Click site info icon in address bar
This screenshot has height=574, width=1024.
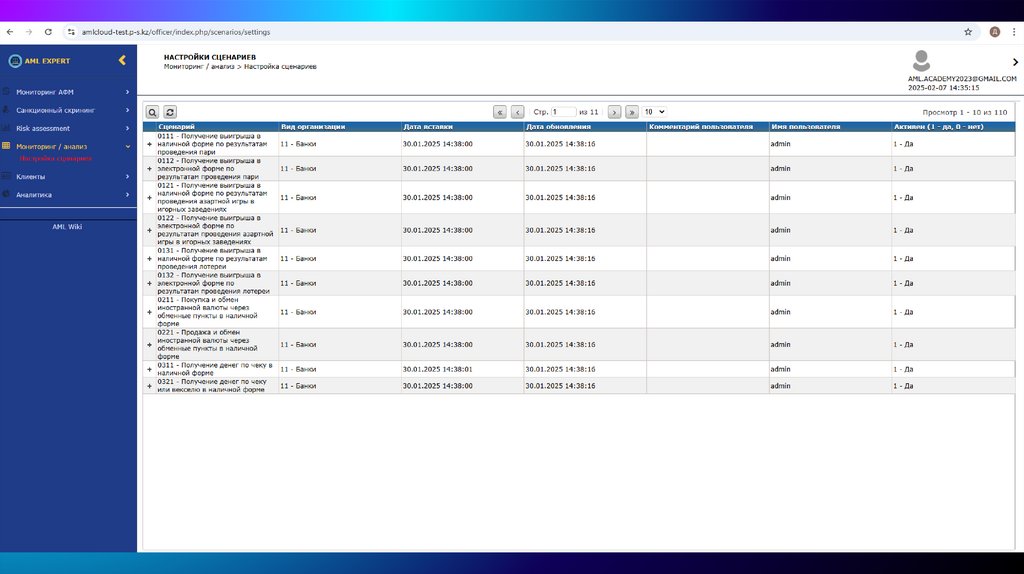click(71, 32)
